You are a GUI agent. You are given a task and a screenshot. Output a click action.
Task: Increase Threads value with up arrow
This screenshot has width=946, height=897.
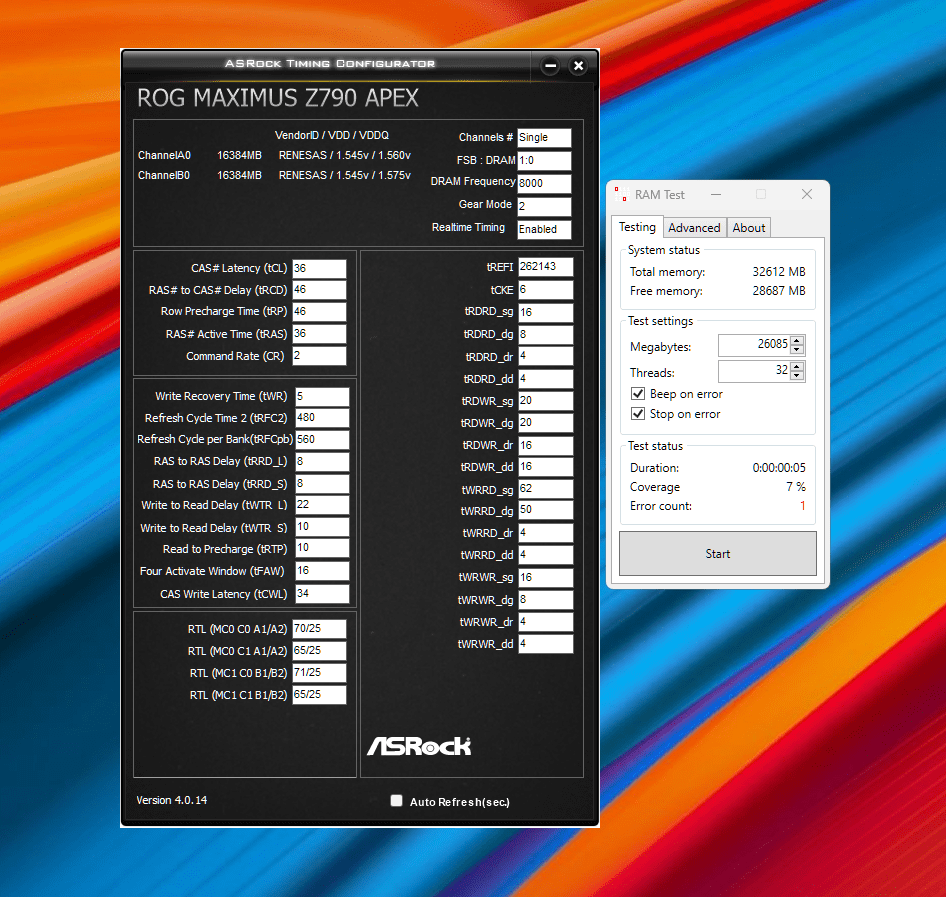click(x=797, y=366)
